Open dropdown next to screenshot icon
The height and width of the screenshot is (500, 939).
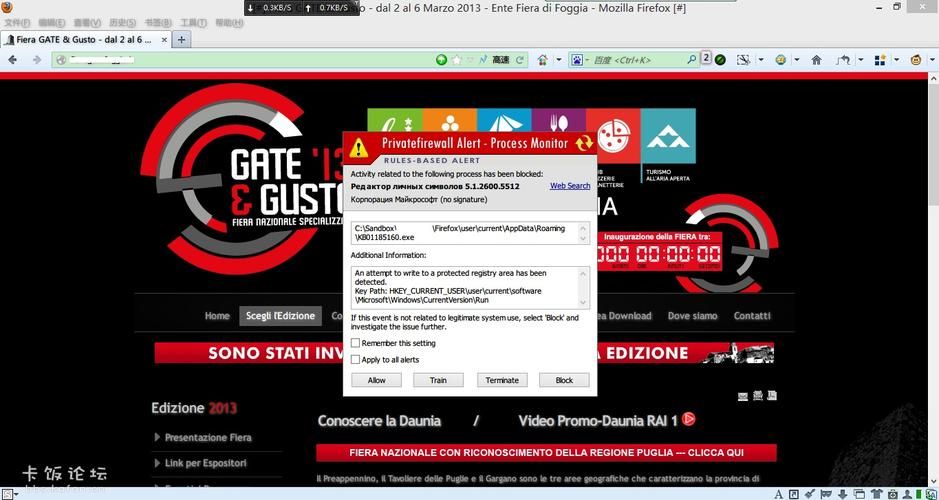[x=761, y=60]
